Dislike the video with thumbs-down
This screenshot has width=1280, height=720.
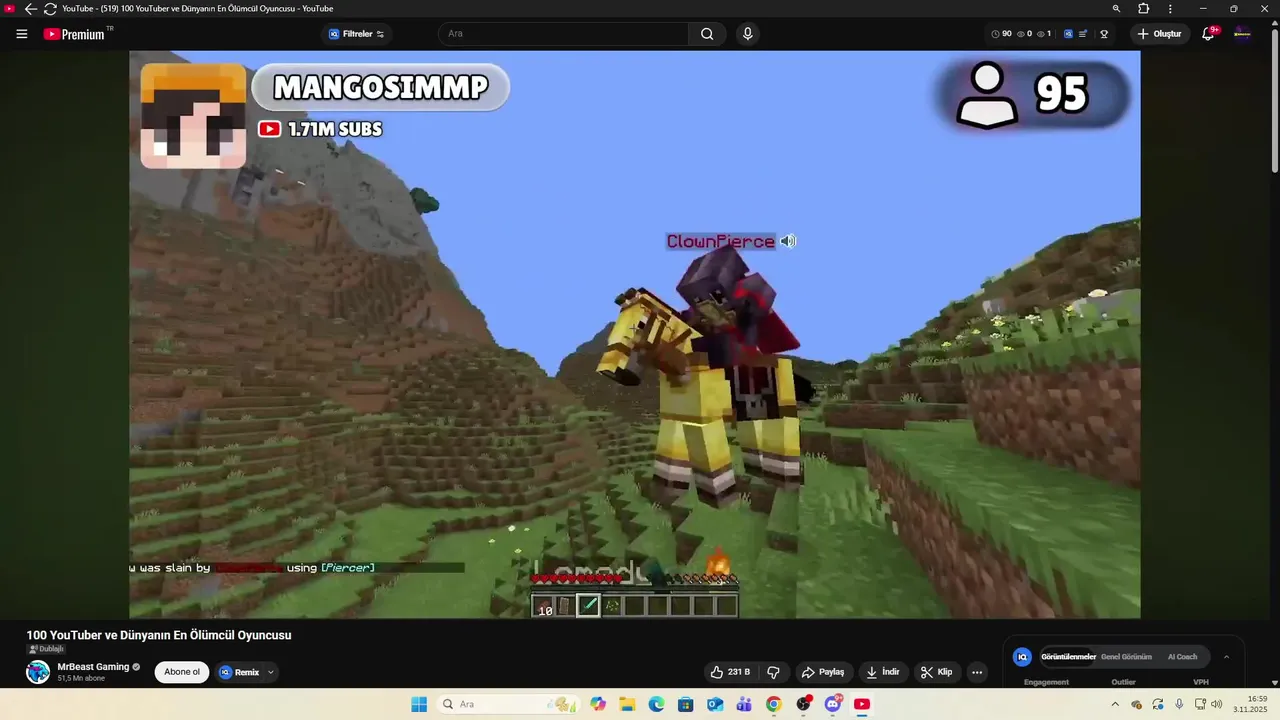point(773,672)
